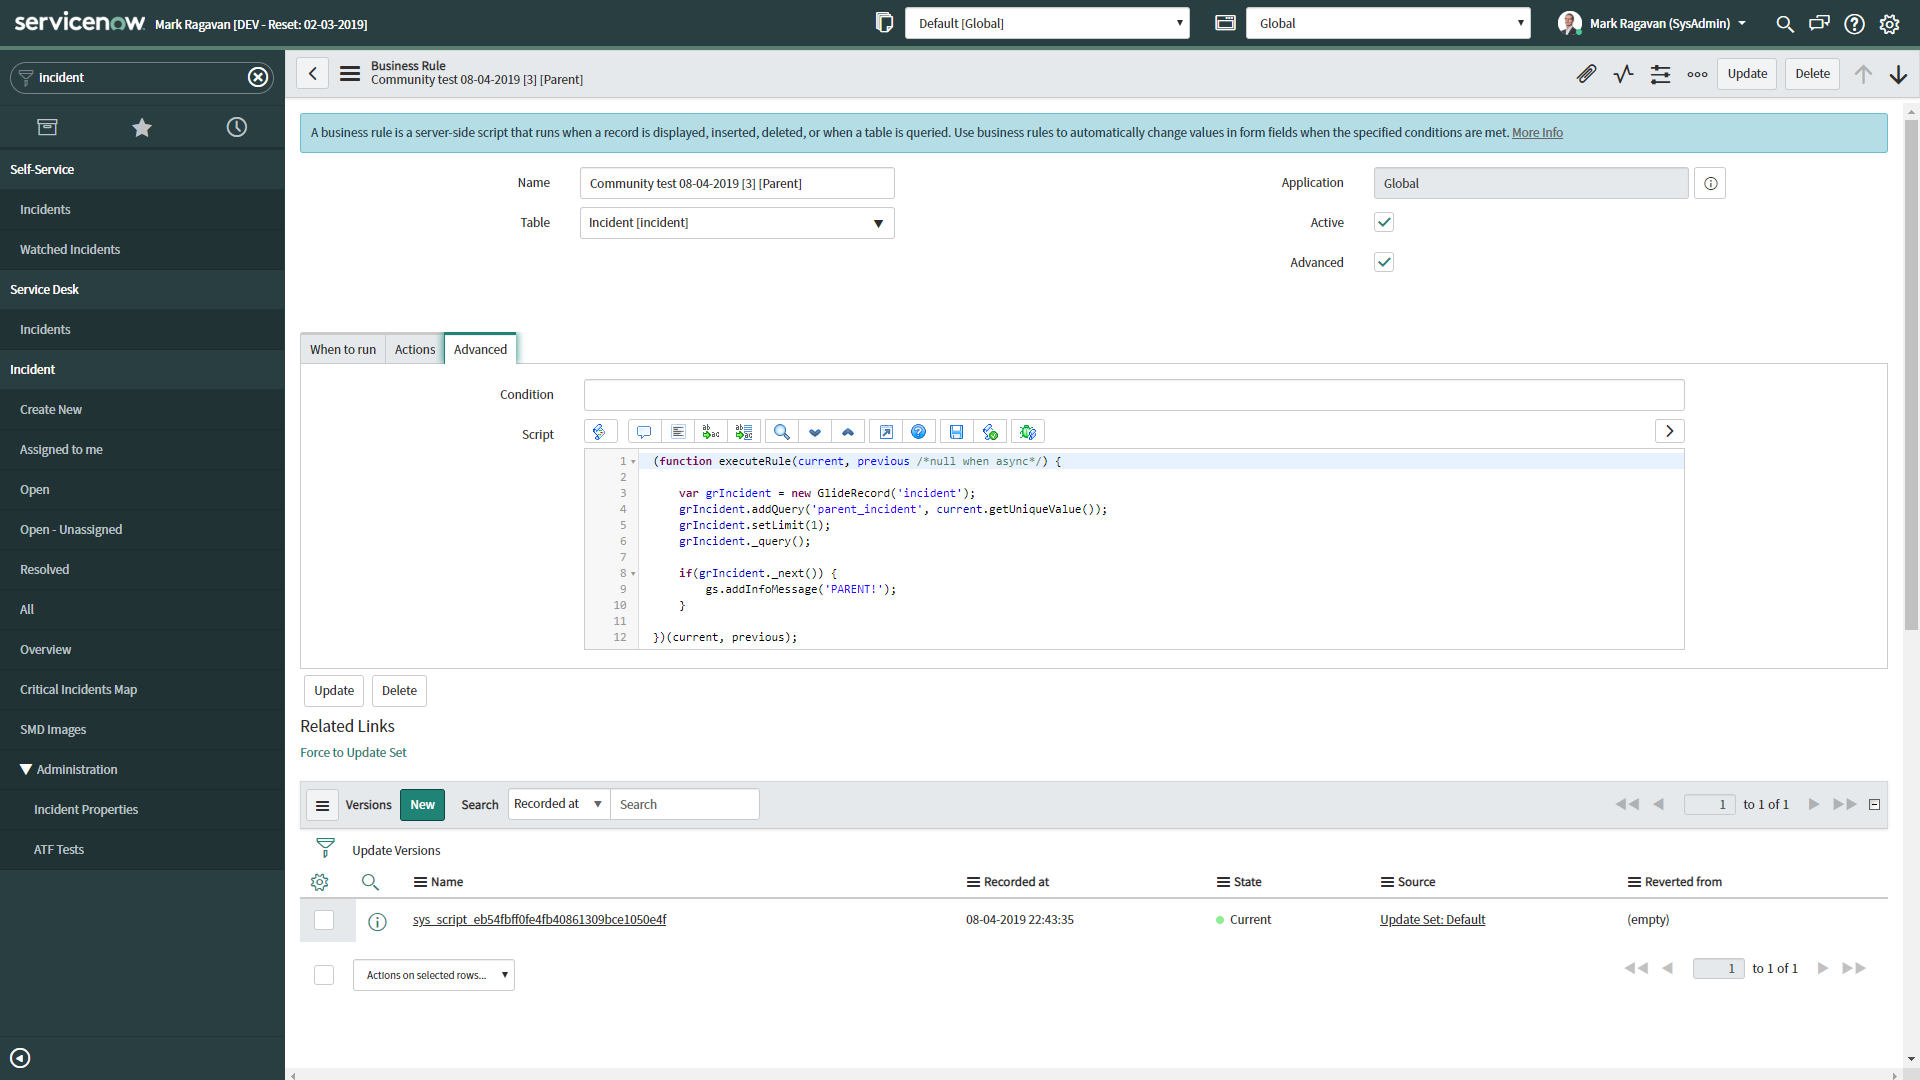Click the paperclip attachments icon
The image size is (1920, 1080).
1586,74
